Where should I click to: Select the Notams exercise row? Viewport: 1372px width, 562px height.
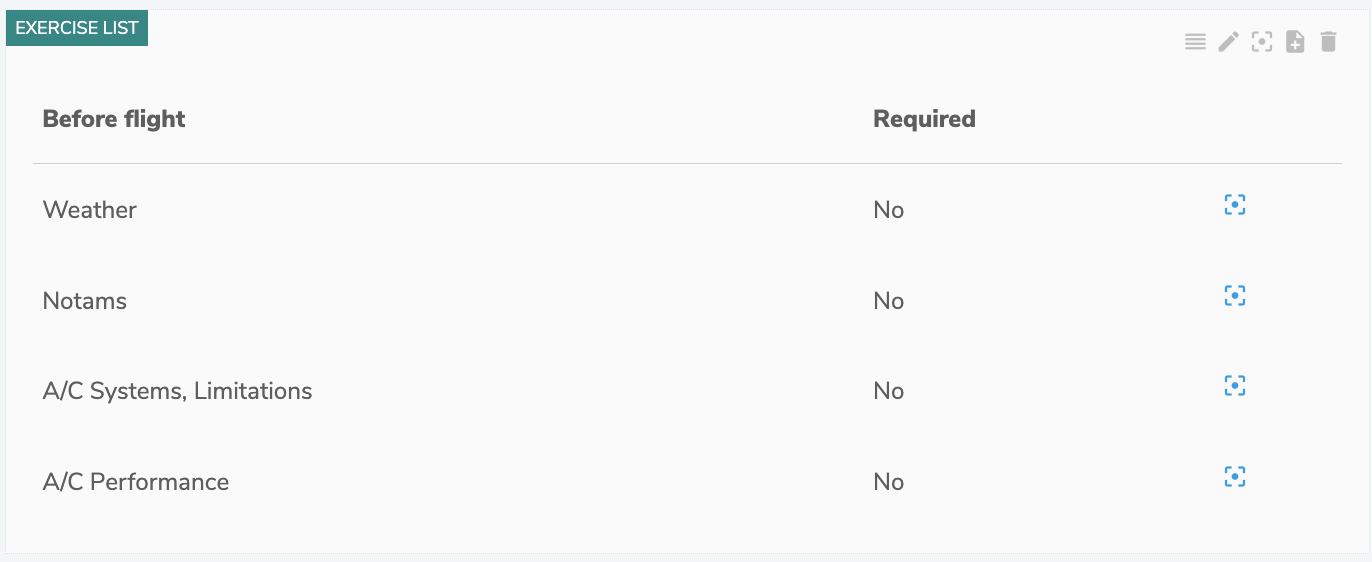[x=85, y=301]
